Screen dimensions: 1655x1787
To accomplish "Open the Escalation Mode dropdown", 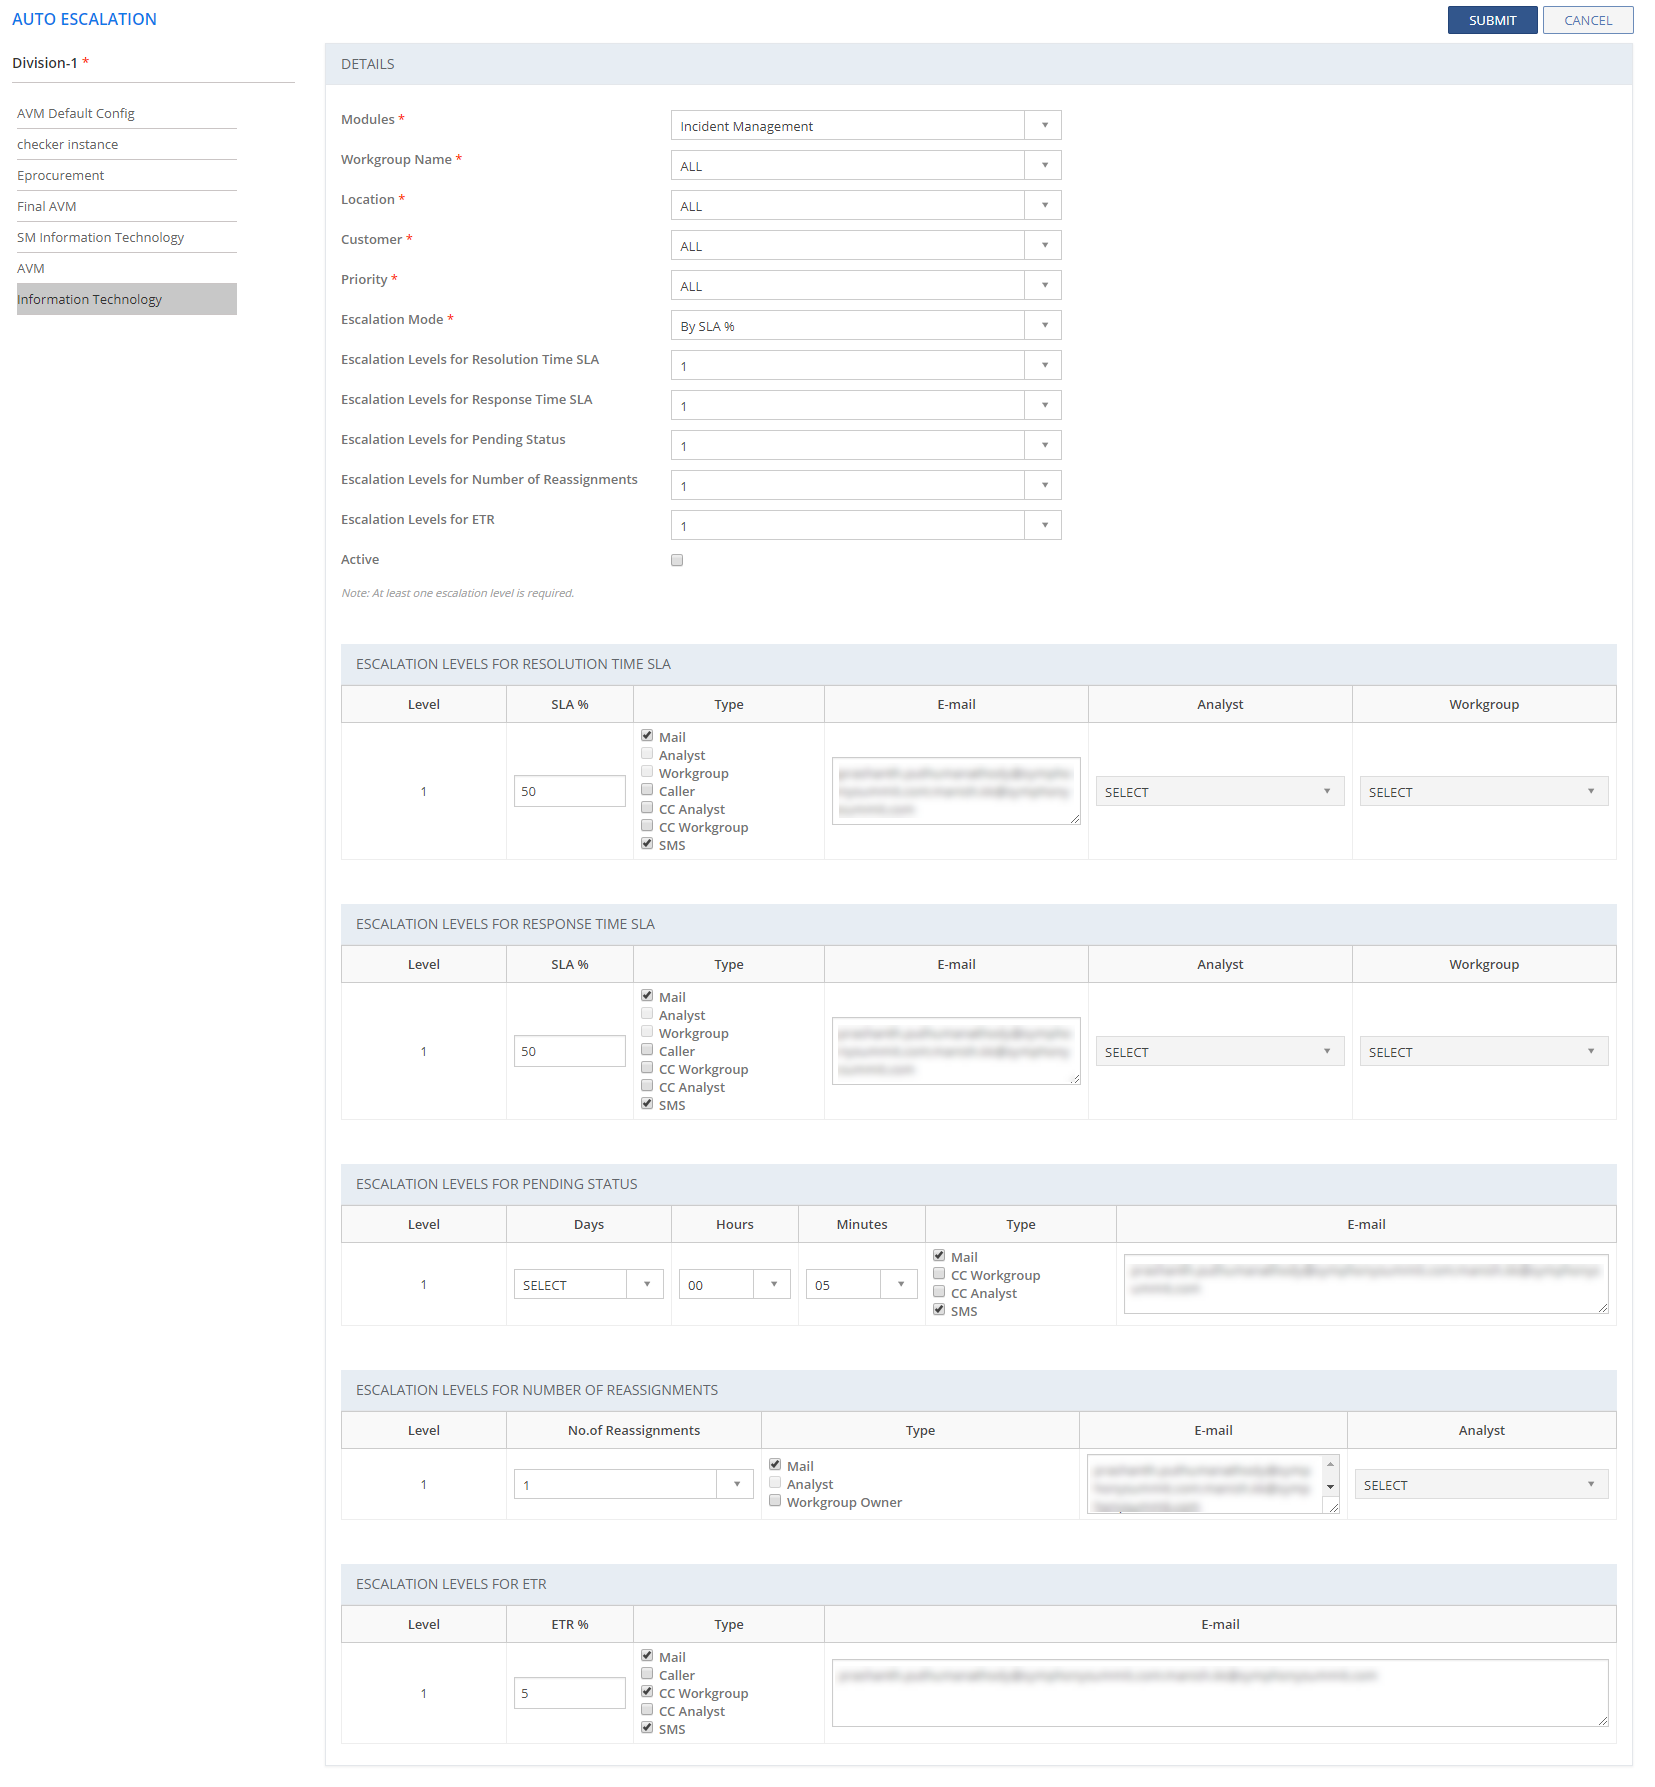I will click(x=1044, y=324).
